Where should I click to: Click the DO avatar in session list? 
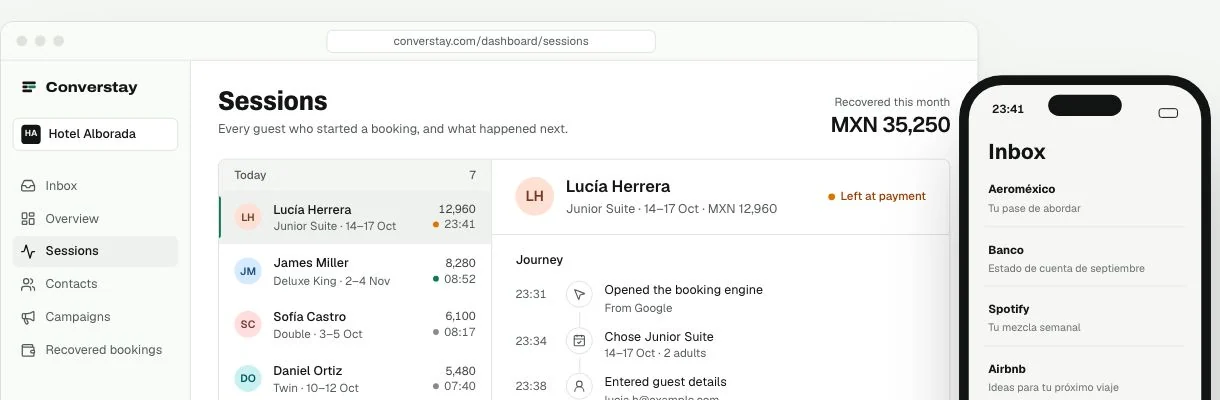coord(248,378)
